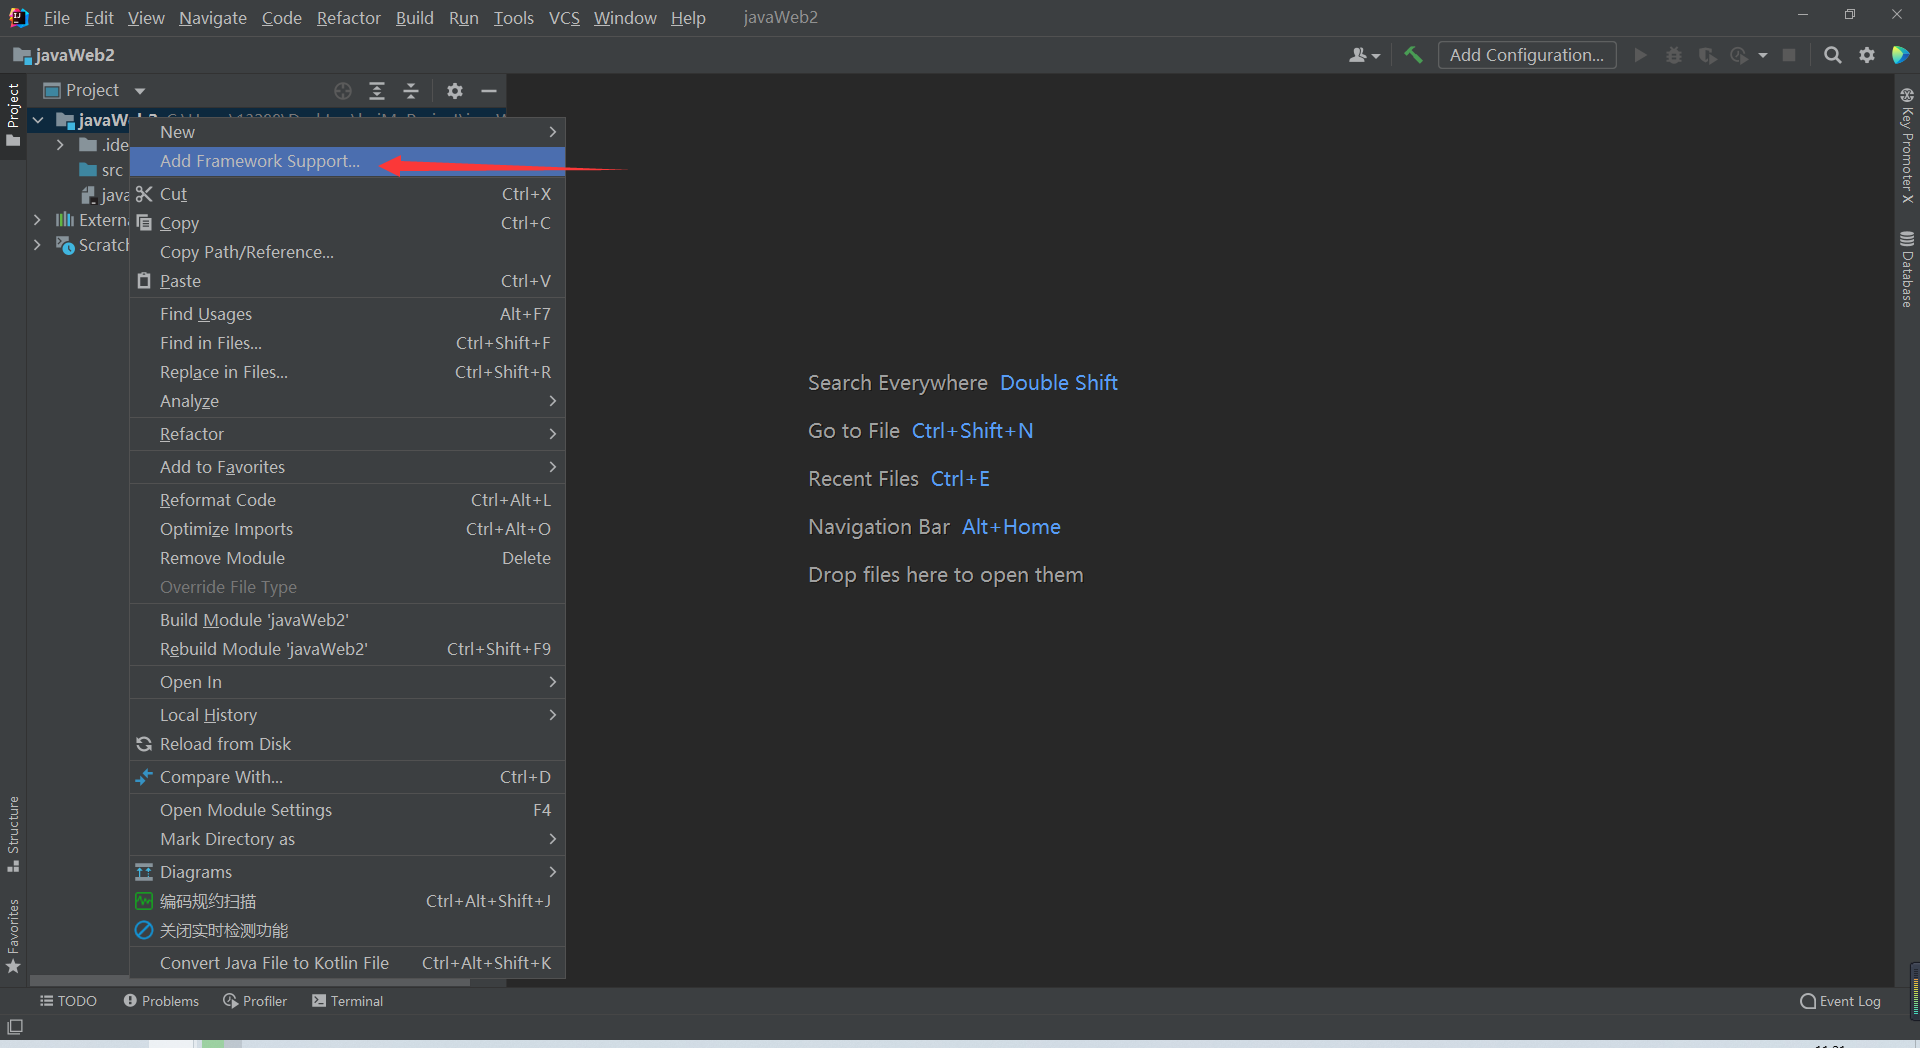Choose Find in Files...
Image resolution: width=1920 pixels, height=1048 pixels.
[x=348, y=343]
